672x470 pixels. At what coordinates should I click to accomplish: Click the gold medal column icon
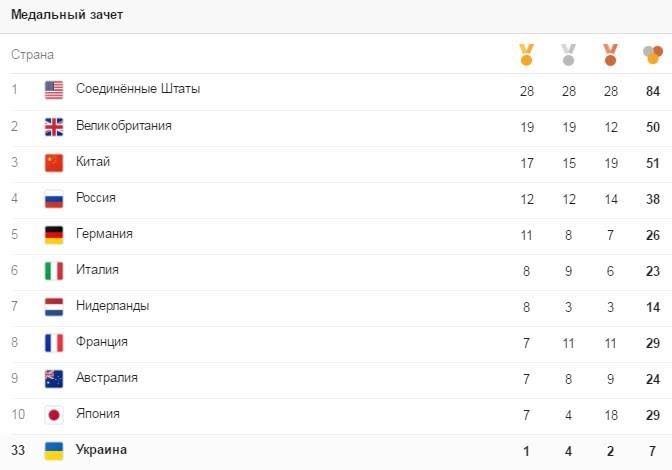[527, 54]
